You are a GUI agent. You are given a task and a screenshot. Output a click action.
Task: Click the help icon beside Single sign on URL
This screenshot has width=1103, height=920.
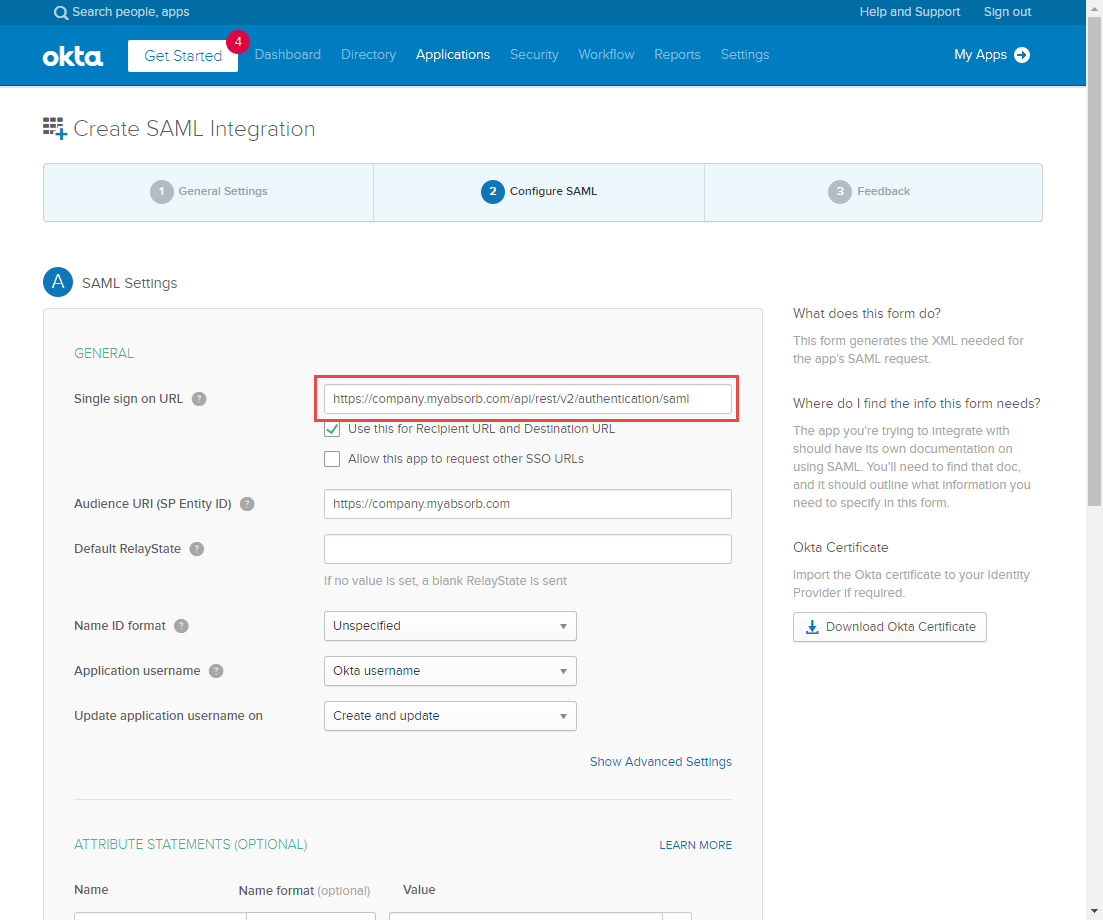[199, 398]
